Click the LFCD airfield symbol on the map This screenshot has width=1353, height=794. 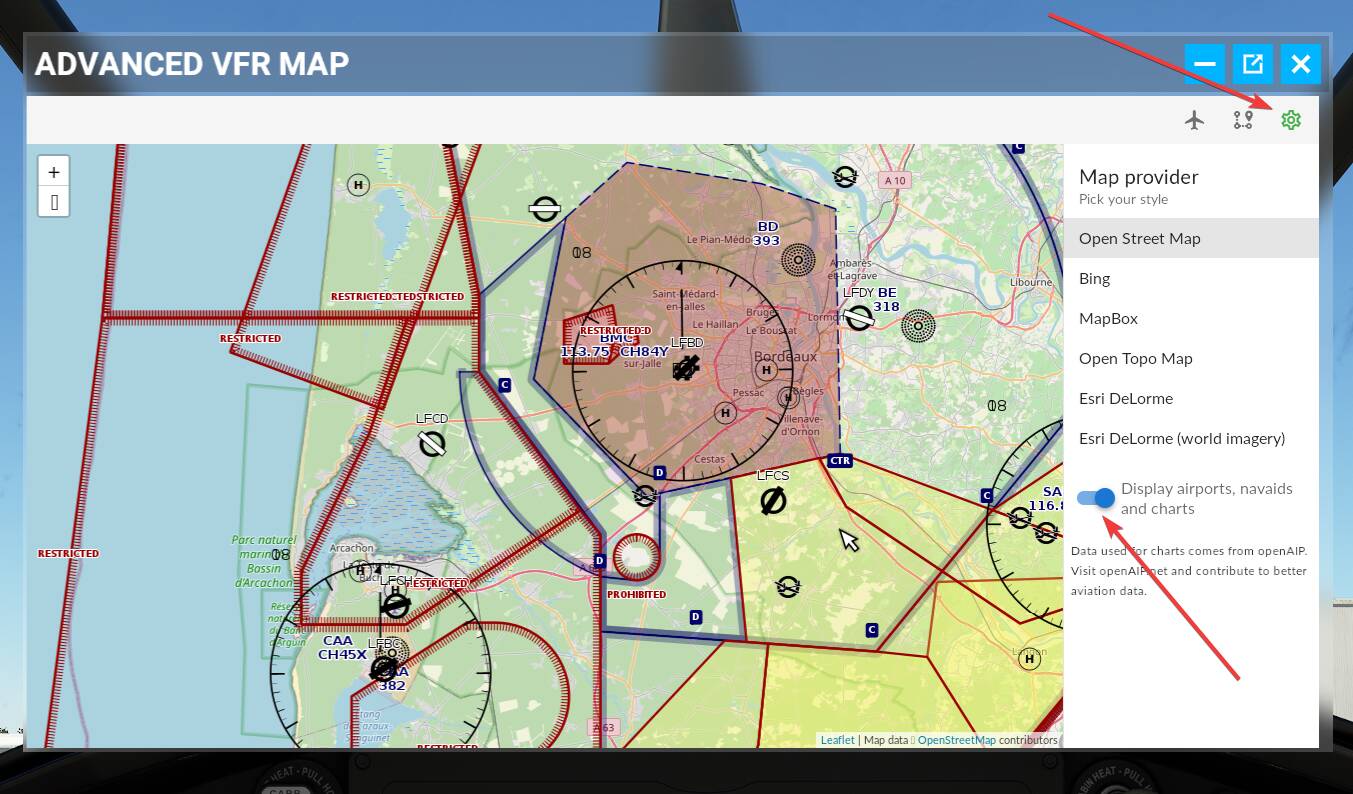pyautogui.click(x=430, y=443)
